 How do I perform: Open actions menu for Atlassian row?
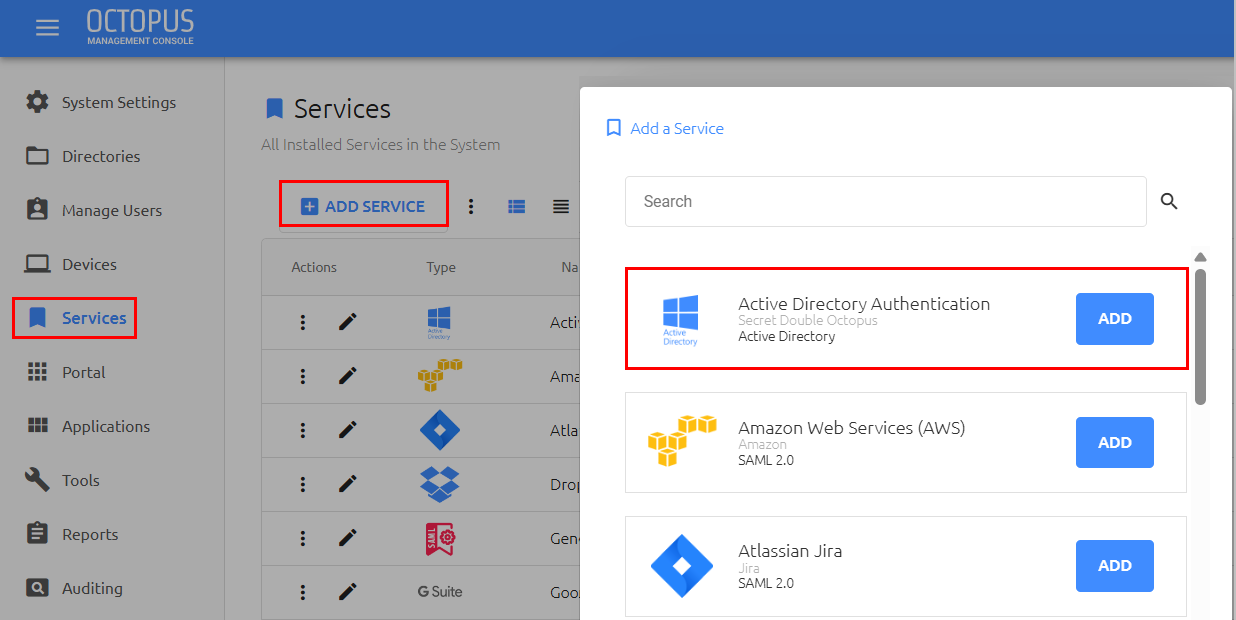pos(303,430)
